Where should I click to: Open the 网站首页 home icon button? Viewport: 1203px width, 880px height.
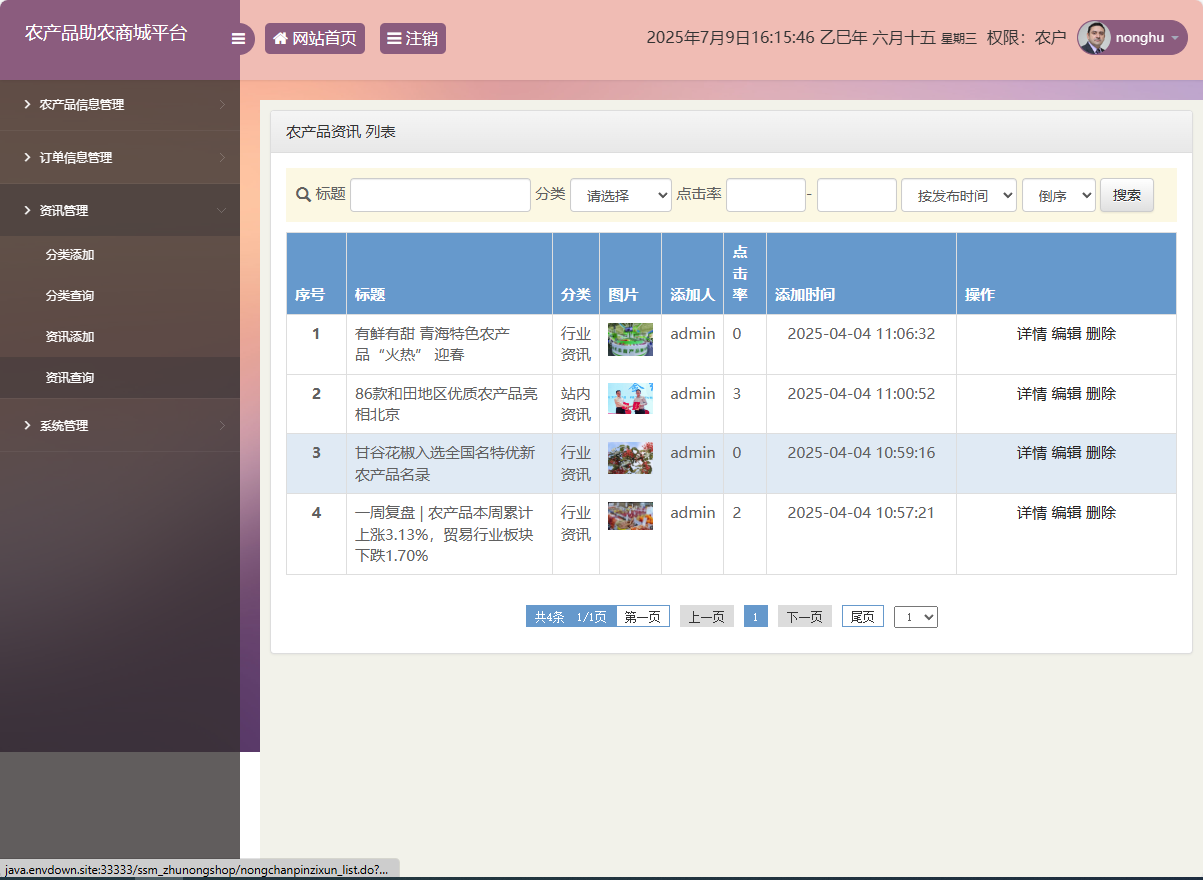pos(314,38)
